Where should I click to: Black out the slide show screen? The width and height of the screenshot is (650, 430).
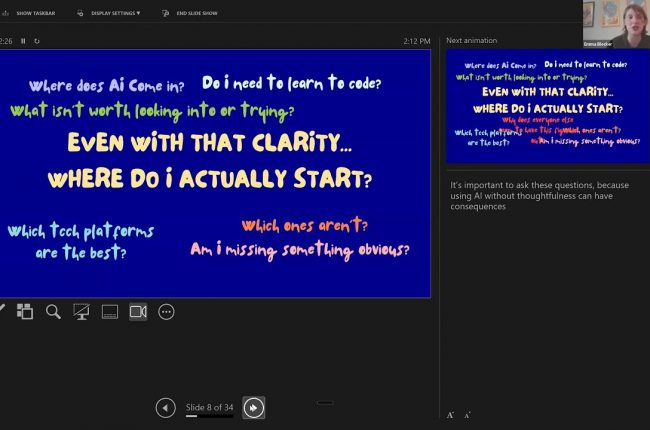pyautogui.click(x=82, y=312)
